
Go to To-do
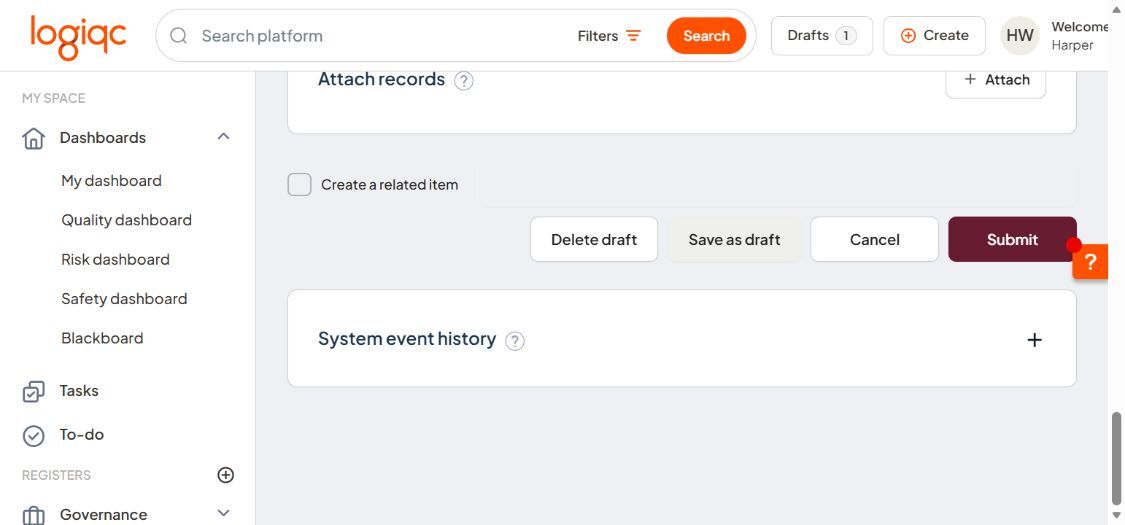click(82, 435)
